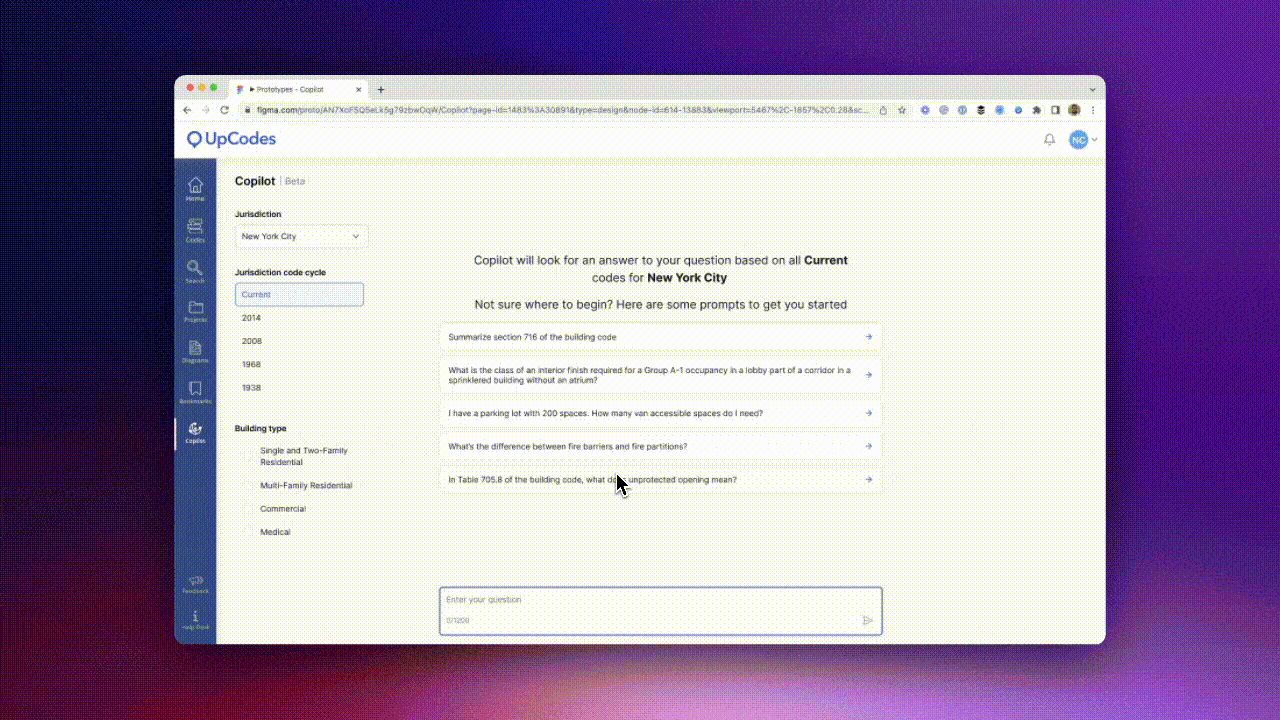Click the send arrow in question box
Screen dimensions: 1280x720
click(867, 620)
